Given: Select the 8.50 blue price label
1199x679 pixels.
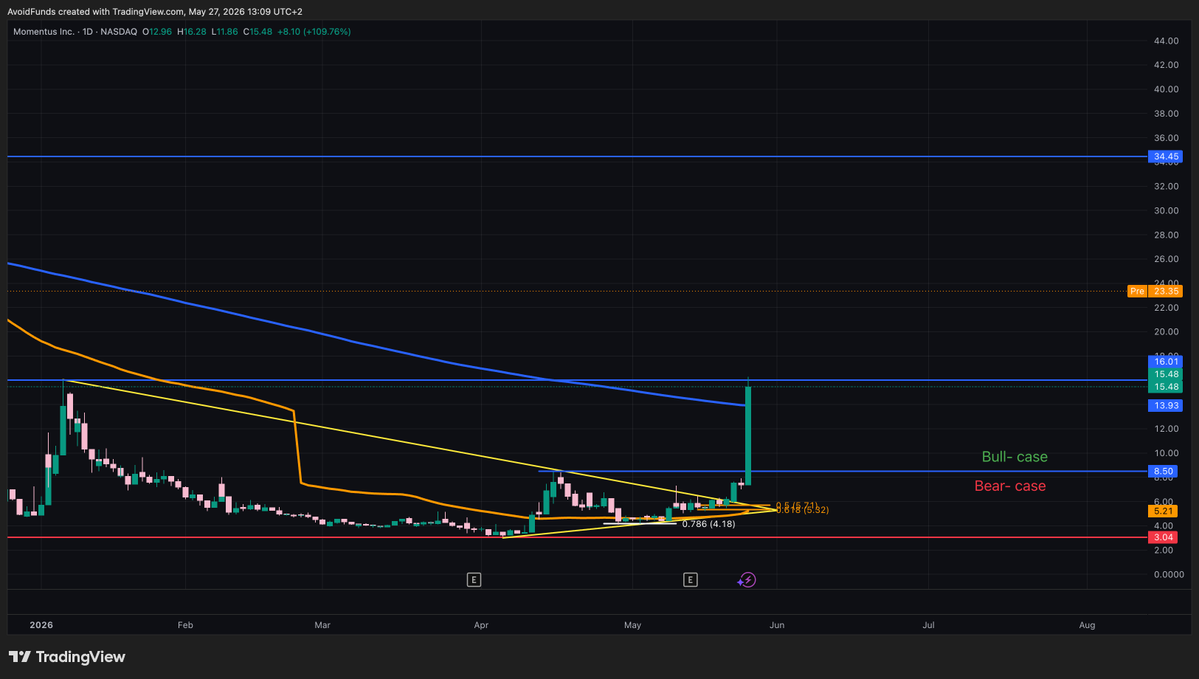Looking at the screenshot, I should click(x=1165, y=471).
